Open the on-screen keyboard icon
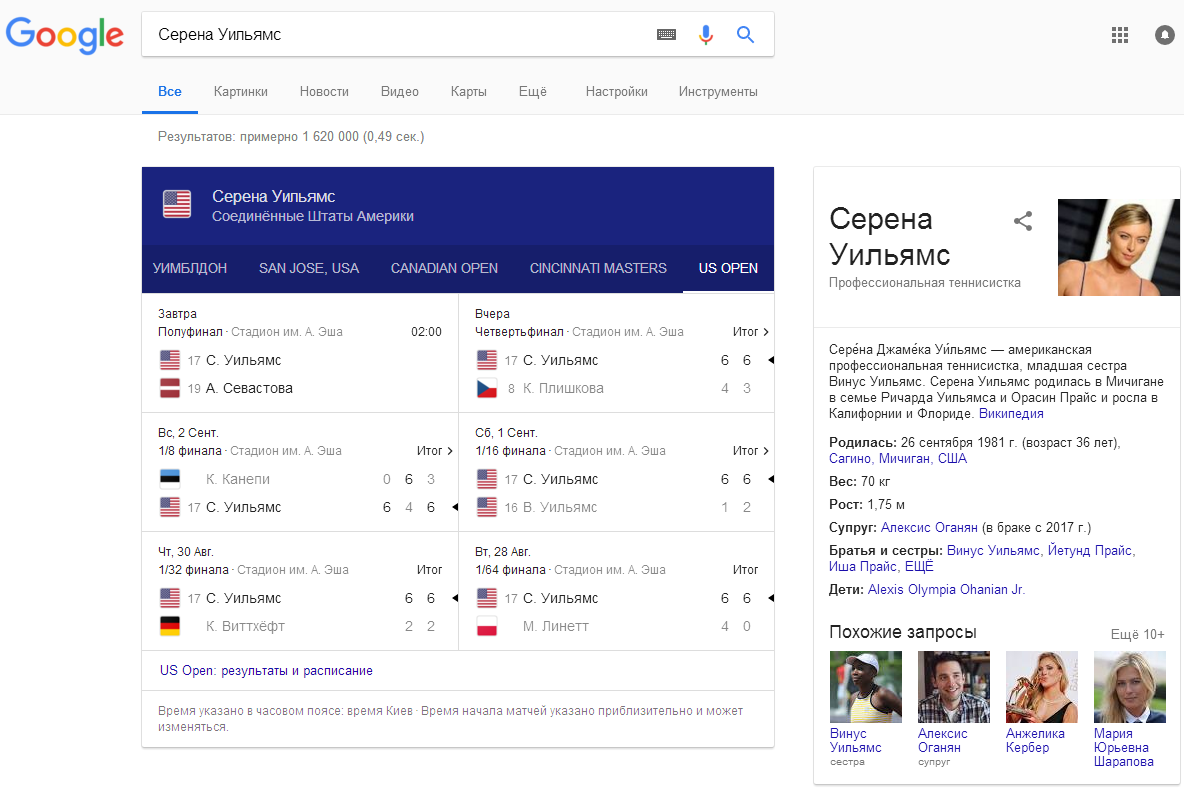Screen dimensions: 1184x789 (x=666, y=35)
